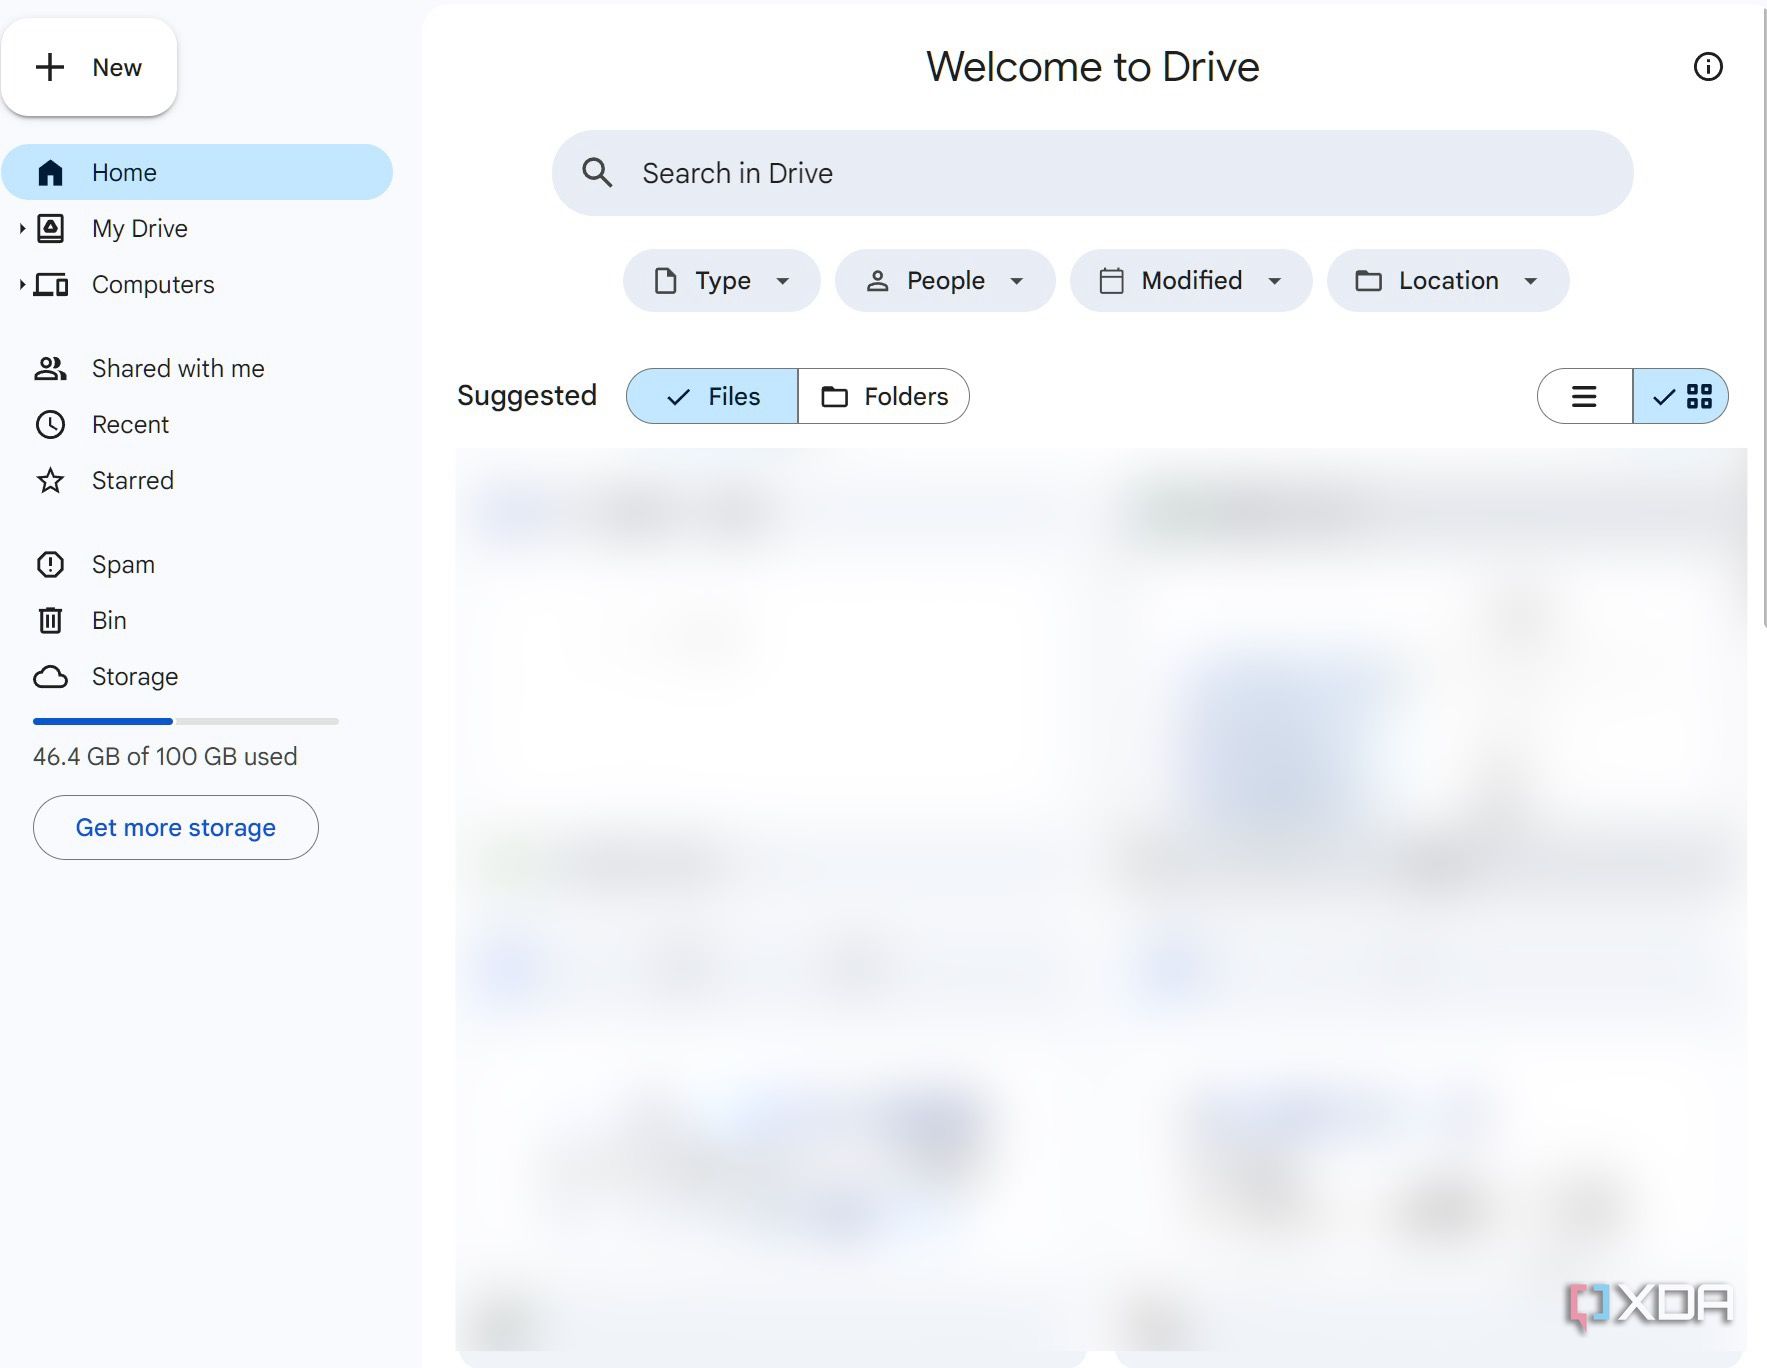Click the search magnifier icon
Screen dimensions: 1767x1368
597,173
